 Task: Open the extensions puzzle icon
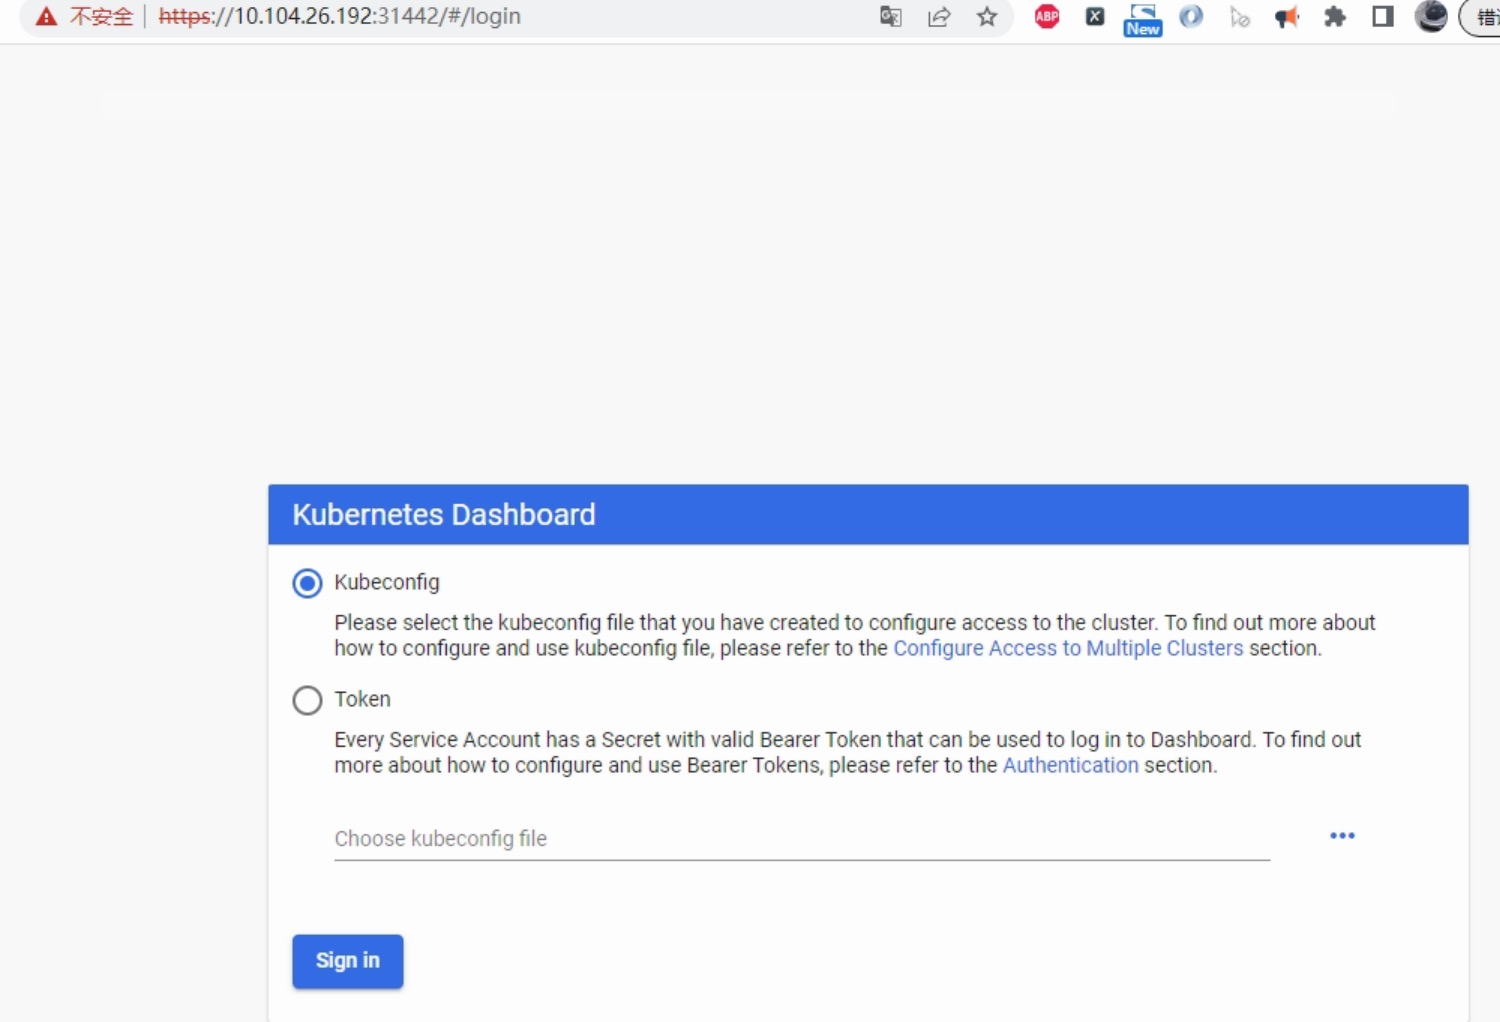click(1335, 16)
